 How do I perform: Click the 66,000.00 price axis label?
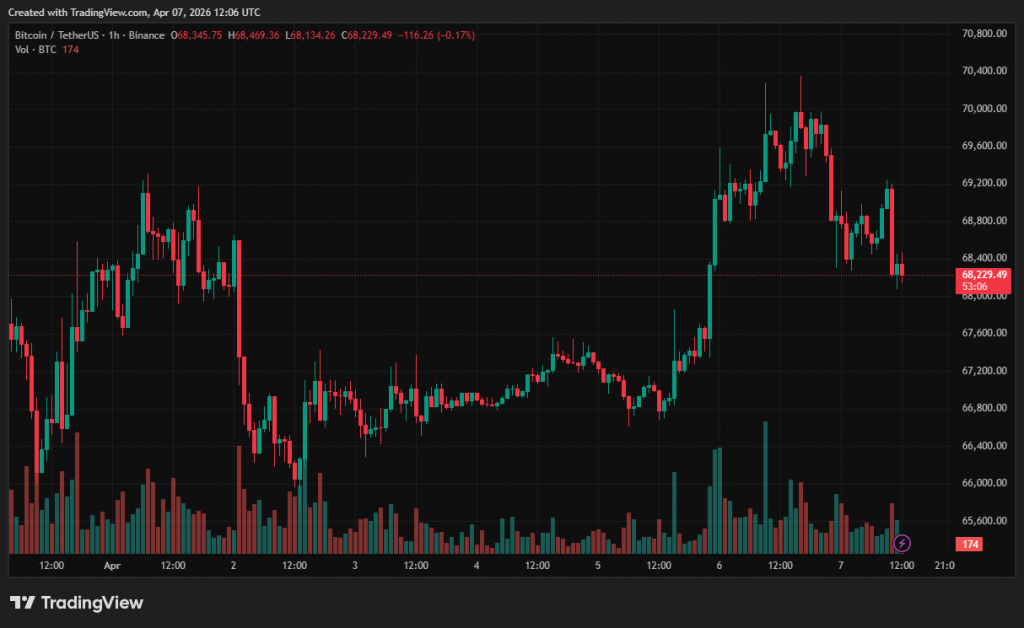click(x=983, y=483)
